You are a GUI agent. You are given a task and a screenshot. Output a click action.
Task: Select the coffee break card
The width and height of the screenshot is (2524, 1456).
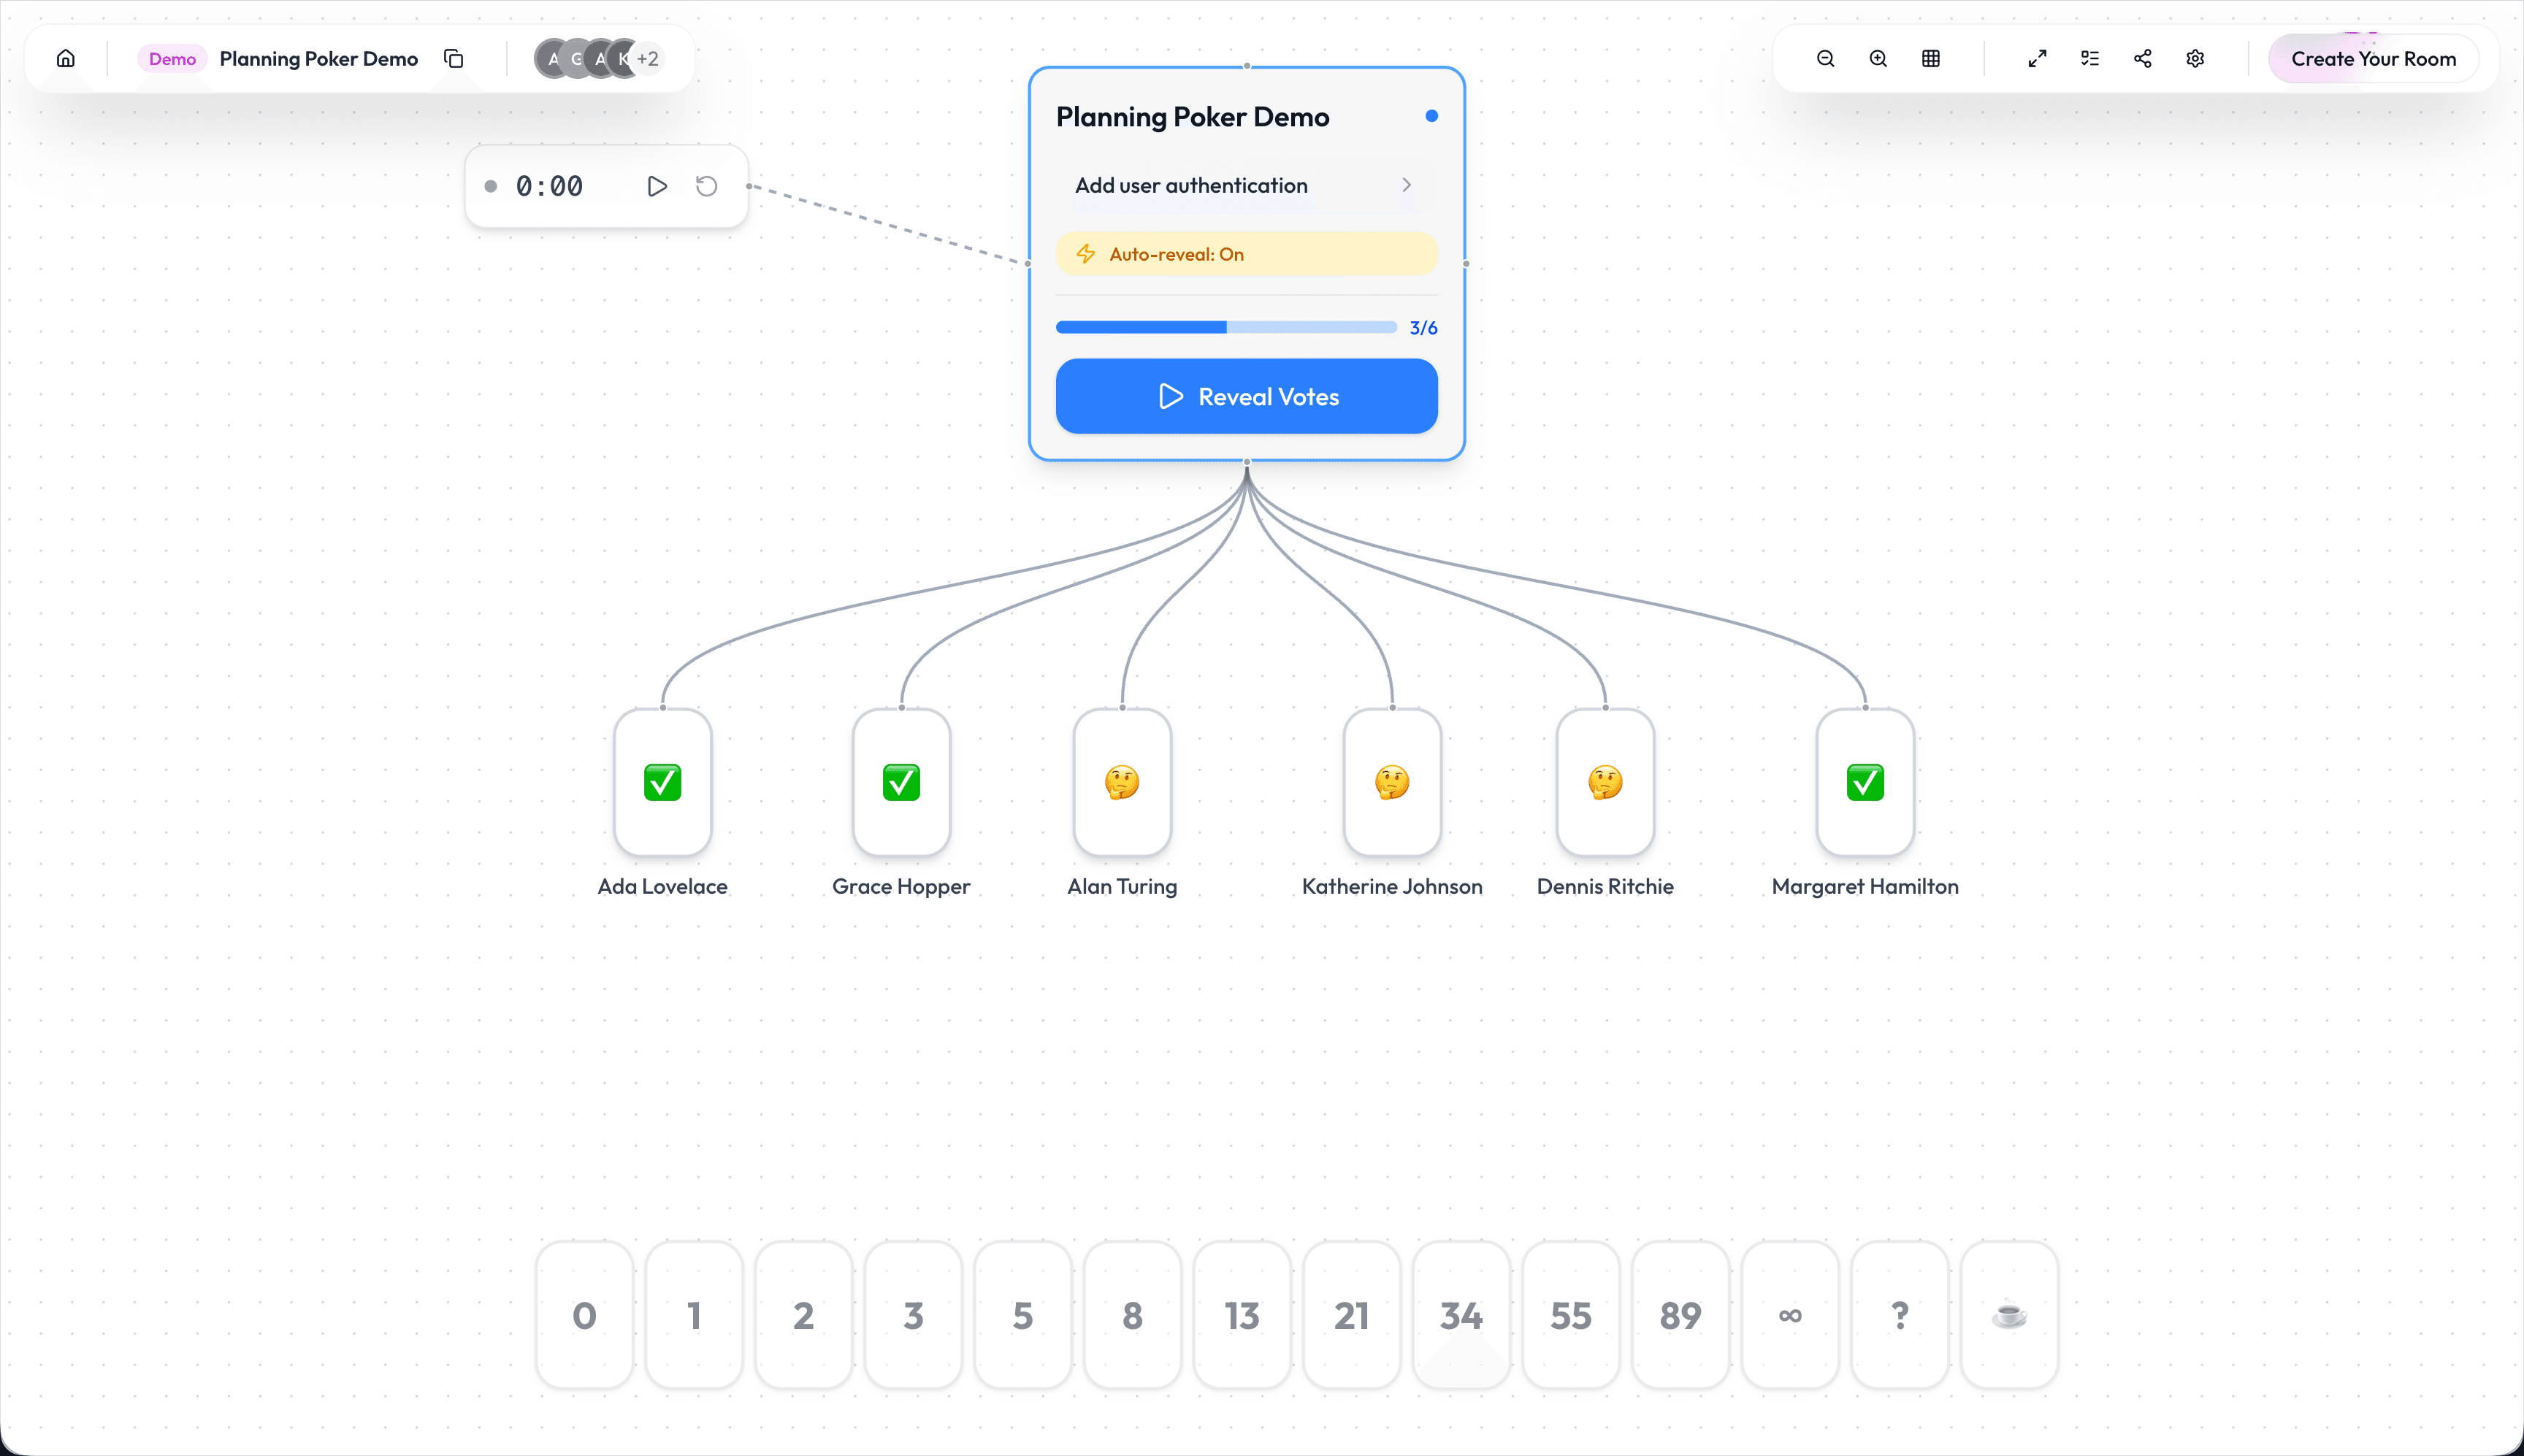(x=2009, y=1315)
